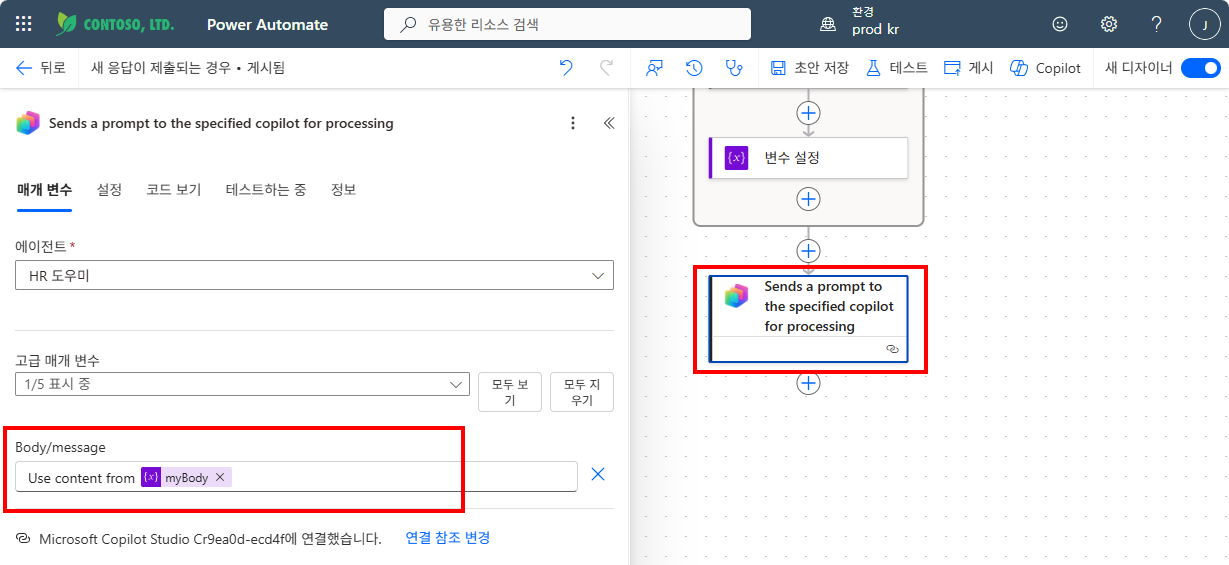
Task: Click the myBody variable token
Action: point(186,477)
